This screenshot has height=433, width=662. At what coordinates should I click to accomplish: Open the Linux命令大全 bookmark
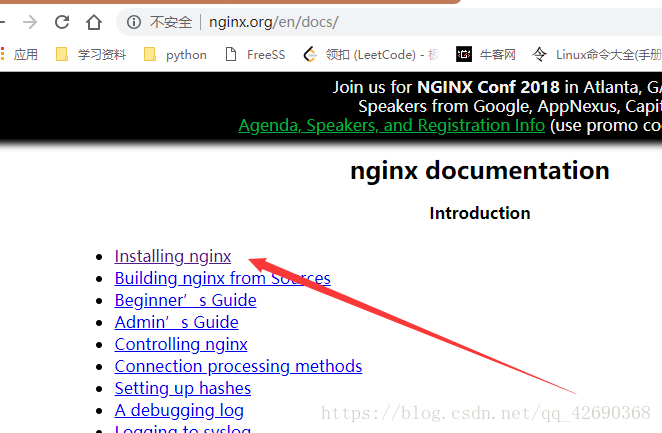pos(597,54)
